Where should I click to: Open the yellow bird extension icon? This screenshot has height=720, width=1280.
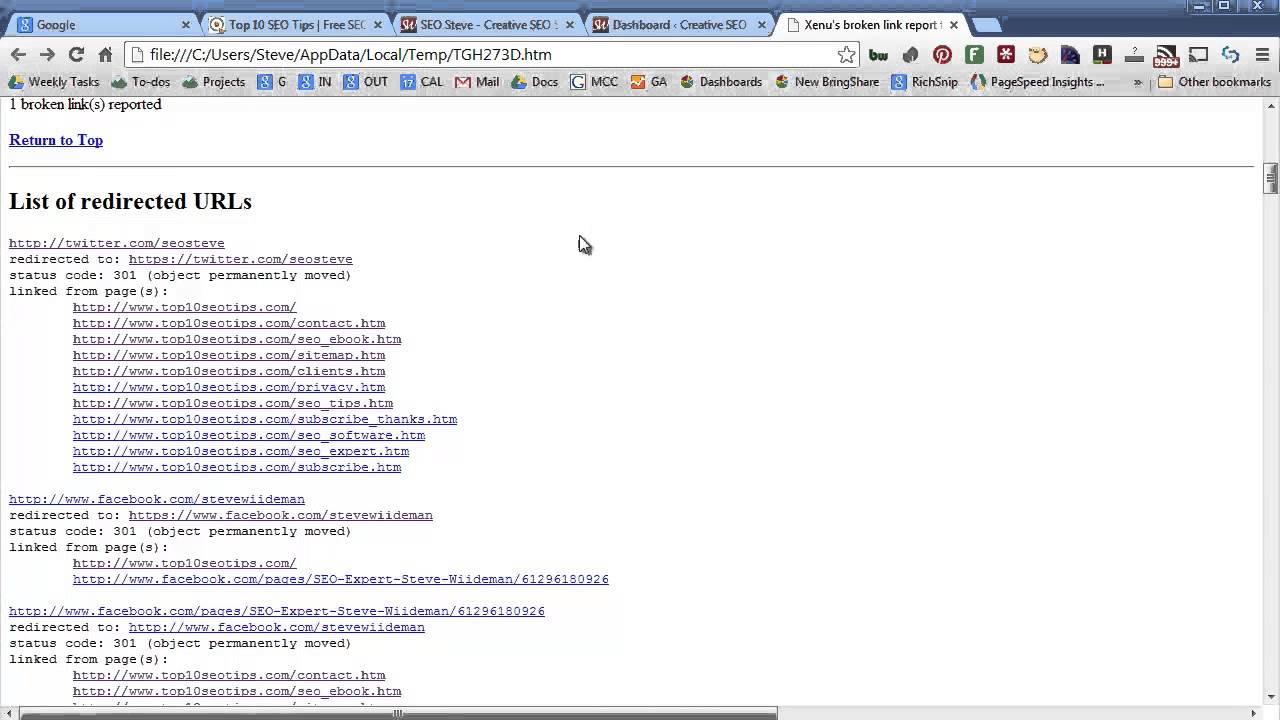[1038, 55]
